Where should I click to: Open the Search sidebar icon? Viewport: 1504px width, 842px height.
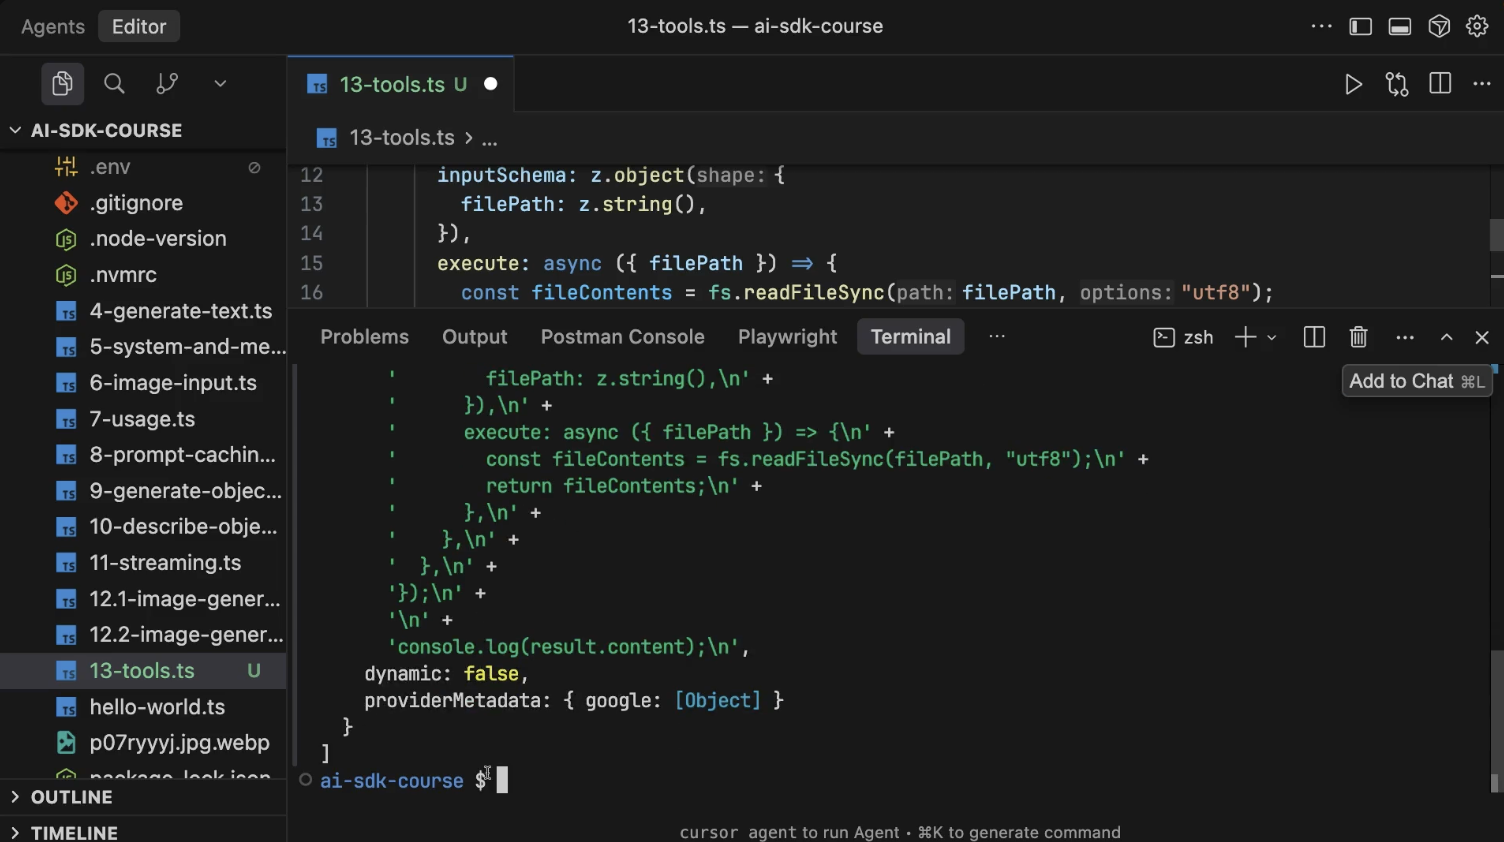coord(115,84)
